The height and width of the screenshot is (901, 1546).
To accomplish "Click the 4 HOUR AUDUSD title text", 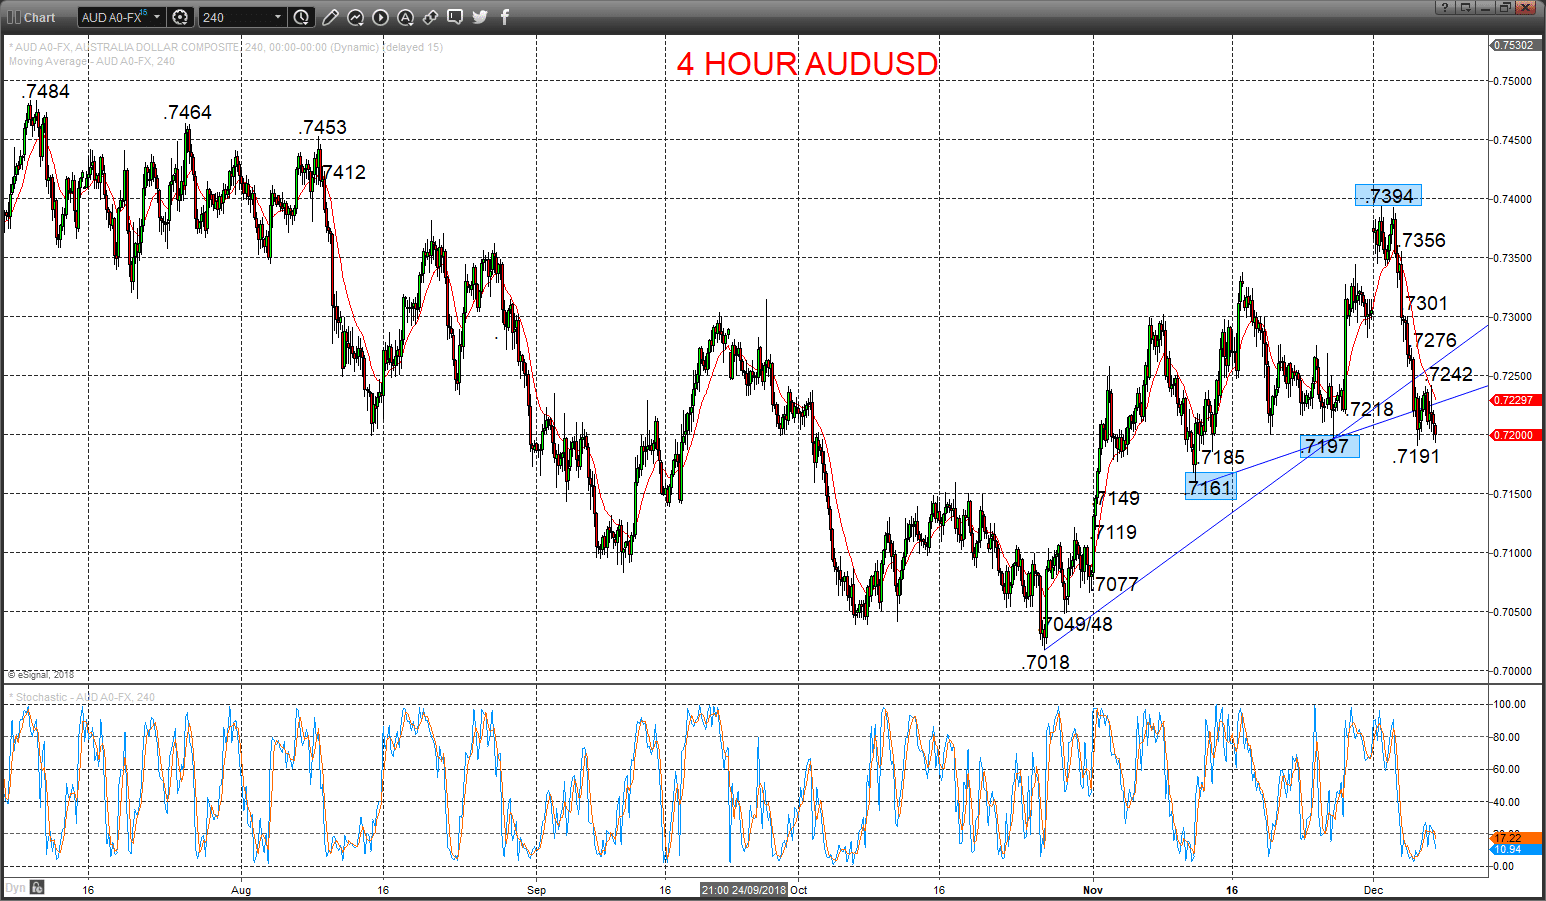I will tap(807, 64).
